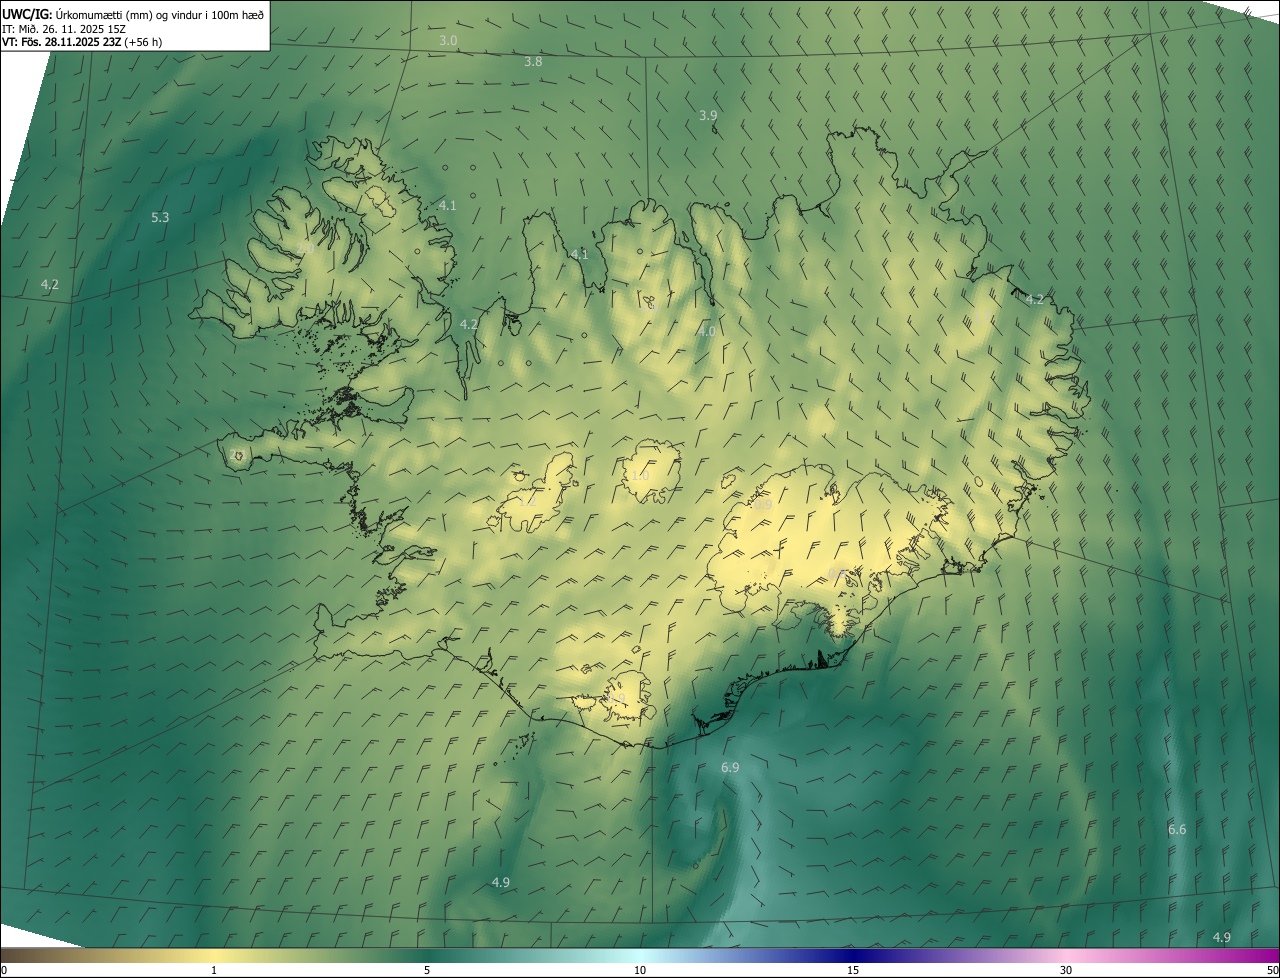The image size is (1280, 978).
Task: Select the 3.9 value over the northern sea
Action: tap(708, 116)
